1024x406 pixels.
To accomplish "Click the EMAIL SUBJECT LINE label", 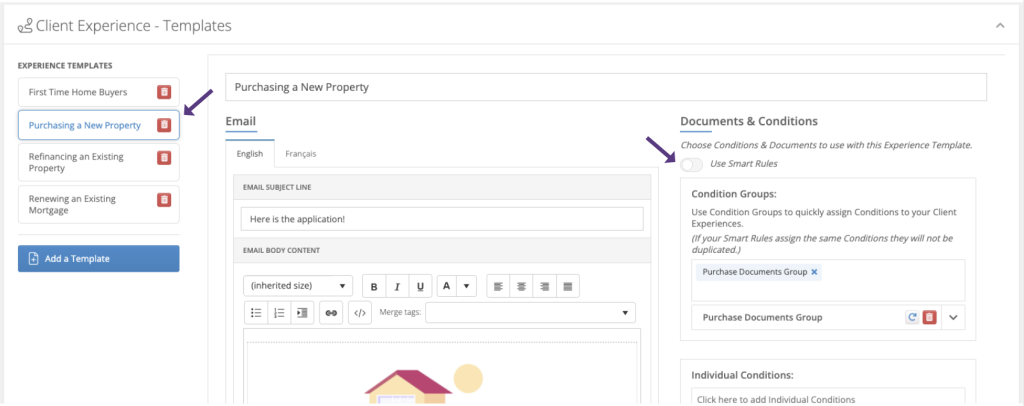I will [277, 187].
